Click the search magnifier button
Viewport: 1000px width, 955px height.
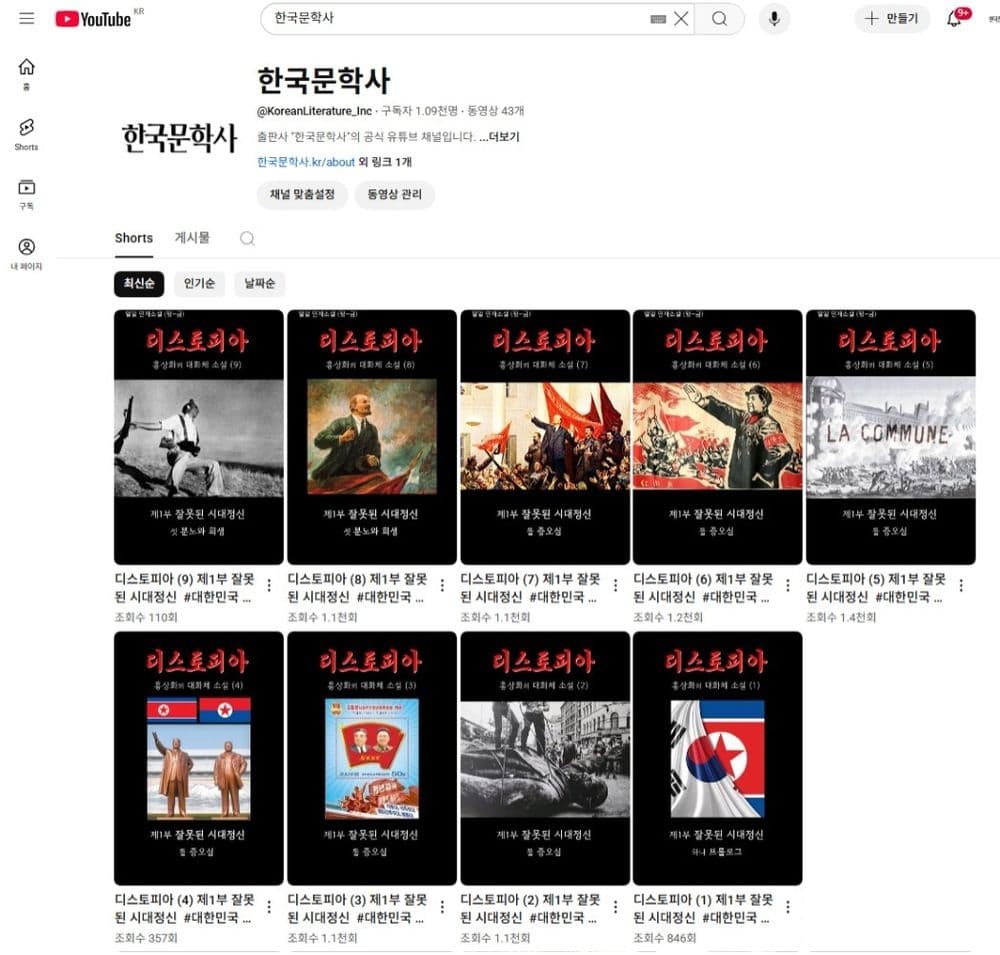[719, 19]
